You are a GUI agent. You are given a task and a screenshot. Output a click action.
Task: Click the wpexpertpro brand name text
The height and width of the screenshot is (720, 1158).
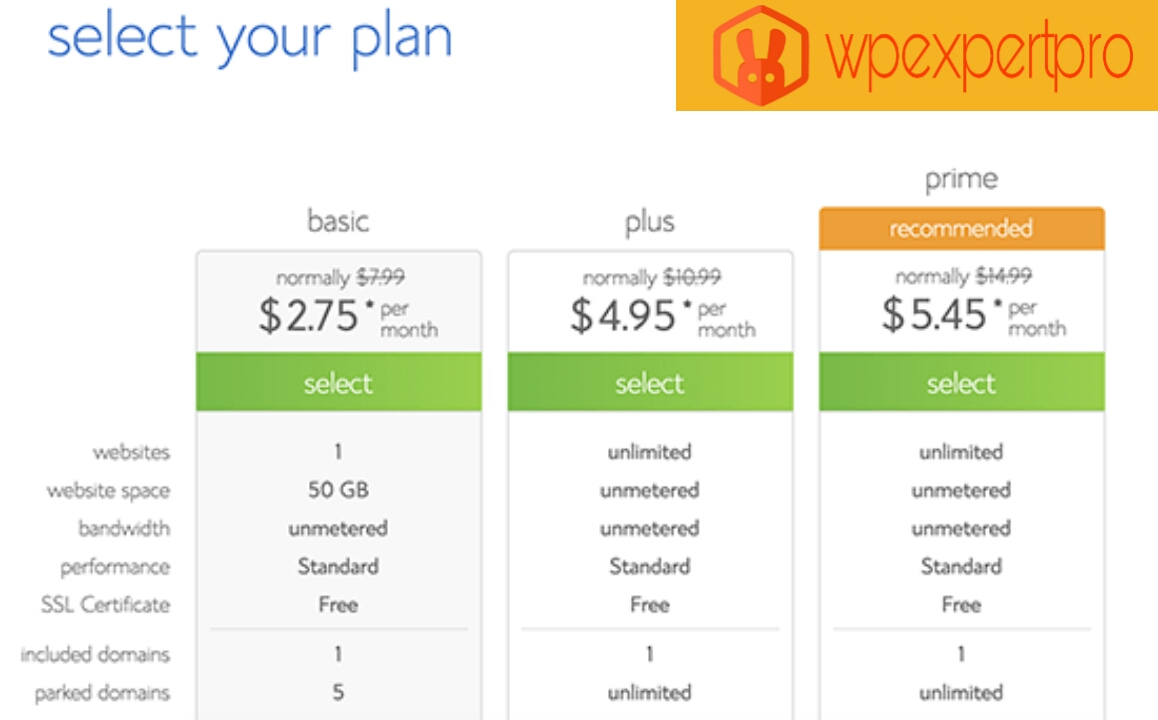coord(979,56)
